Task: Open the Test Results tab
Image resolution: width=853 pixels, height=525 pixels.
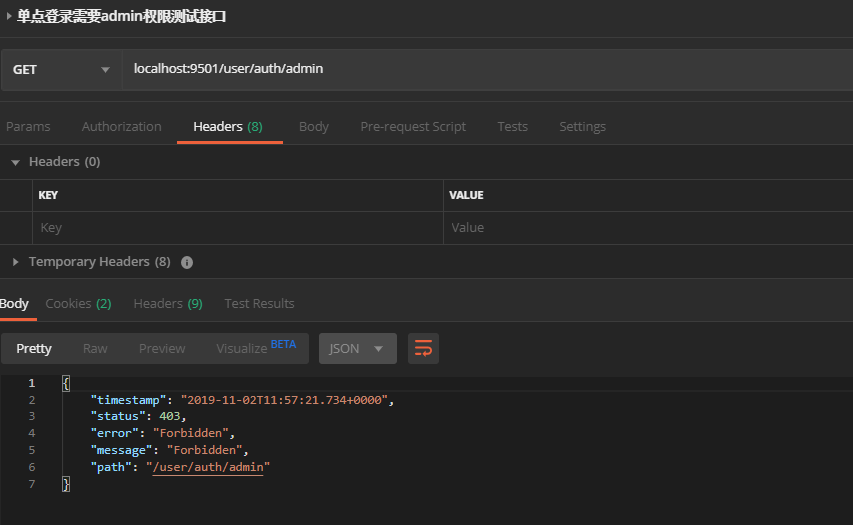Action: [259, 304]
